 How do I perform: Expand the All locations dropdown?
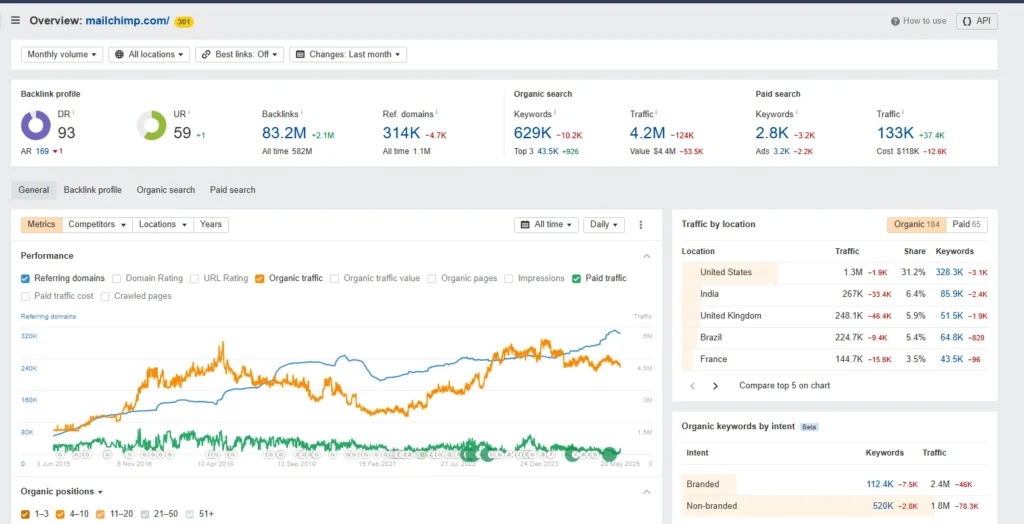point(149,54)
